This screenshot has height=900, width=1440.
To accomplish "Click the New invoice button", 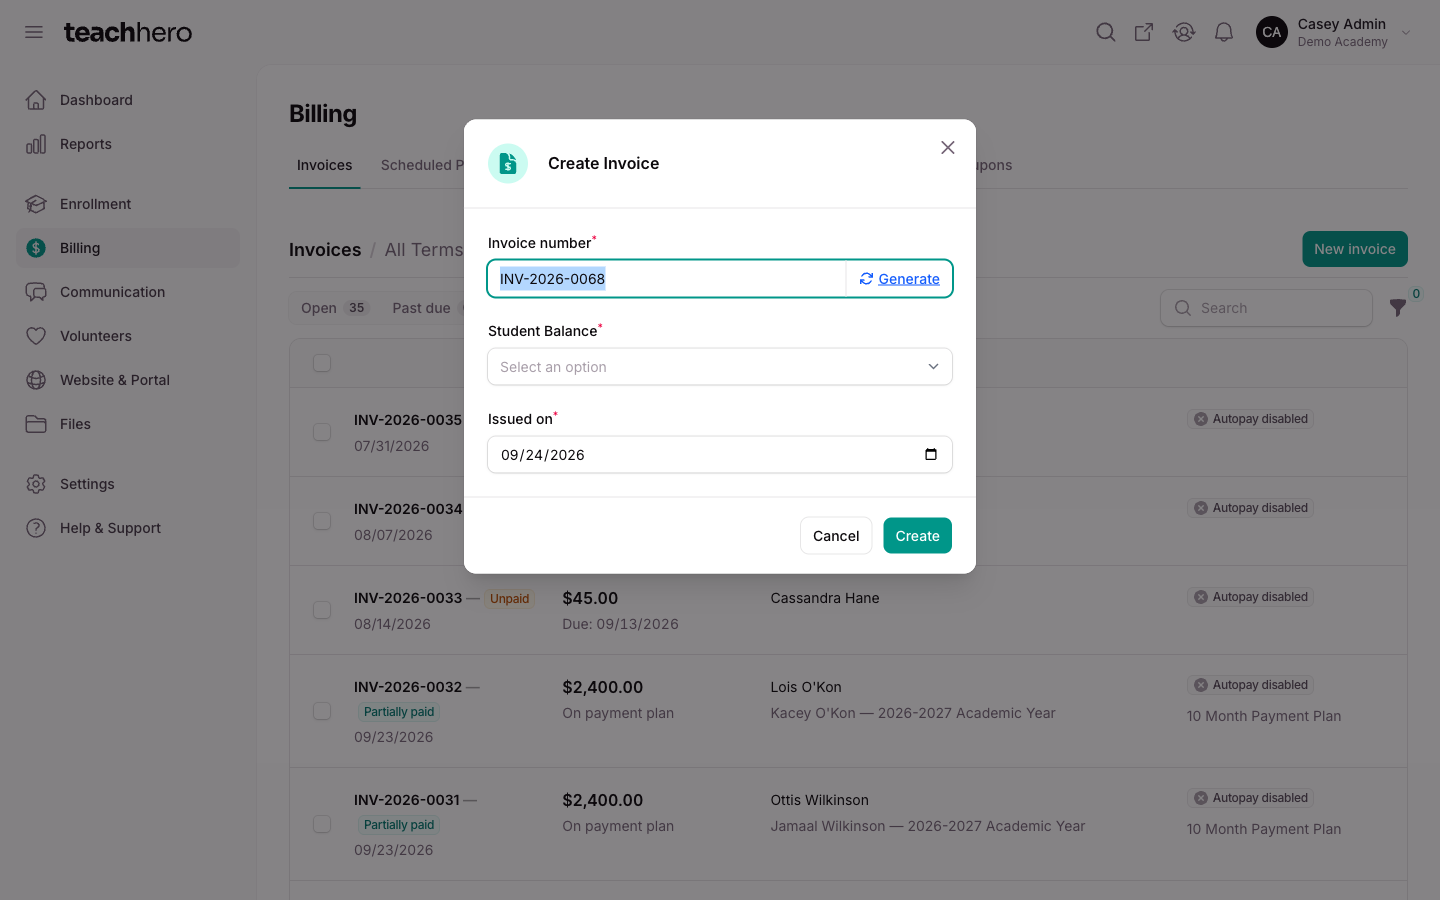I will click(1355, 249).
